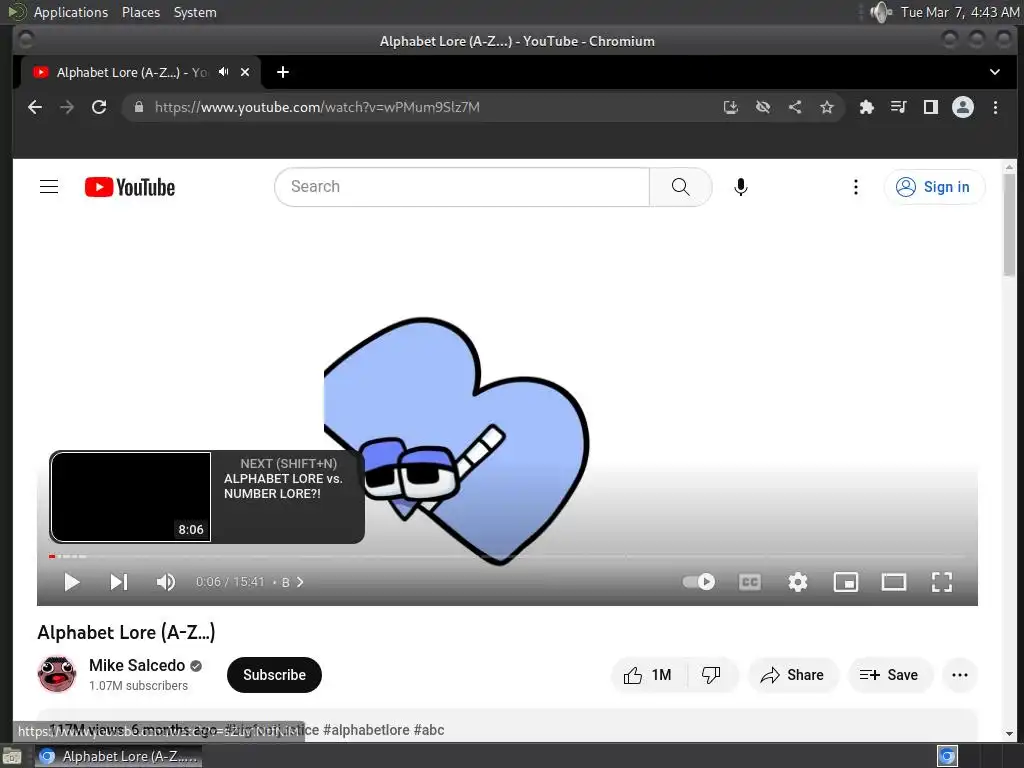Open the YouTube hamburger guide menu

tap(49, 187)
